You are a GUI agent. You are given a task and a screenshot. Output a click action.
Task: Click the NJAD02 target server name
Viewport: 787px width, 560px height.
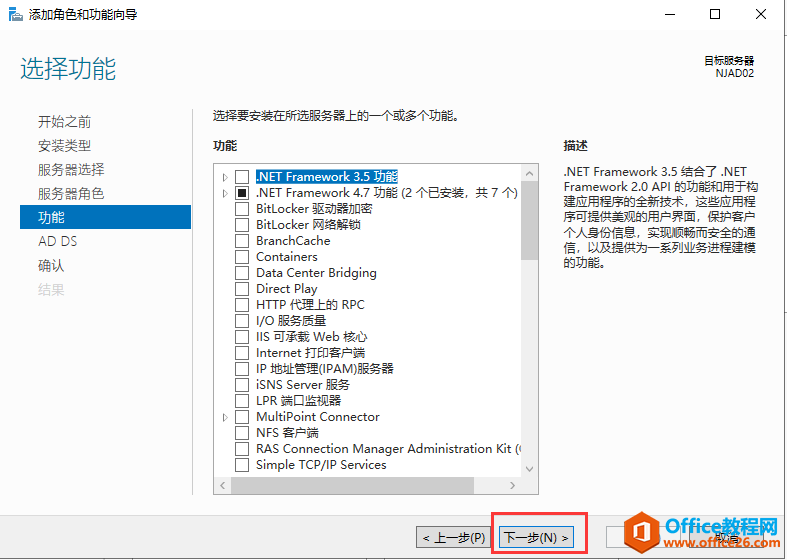tap(734, 73)
